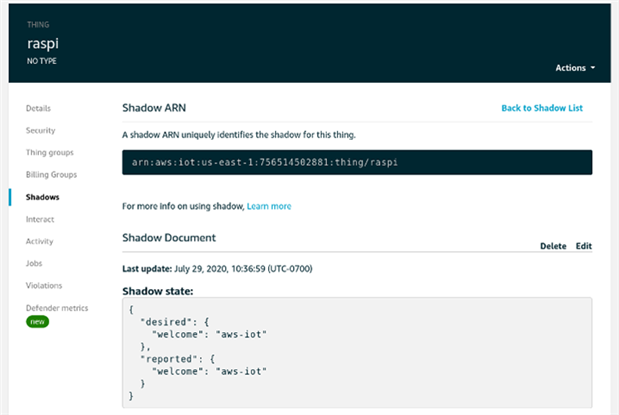This screenshot has height=415, width=619.
Task: Show the Violations section
Action: [x=44, y=285]
